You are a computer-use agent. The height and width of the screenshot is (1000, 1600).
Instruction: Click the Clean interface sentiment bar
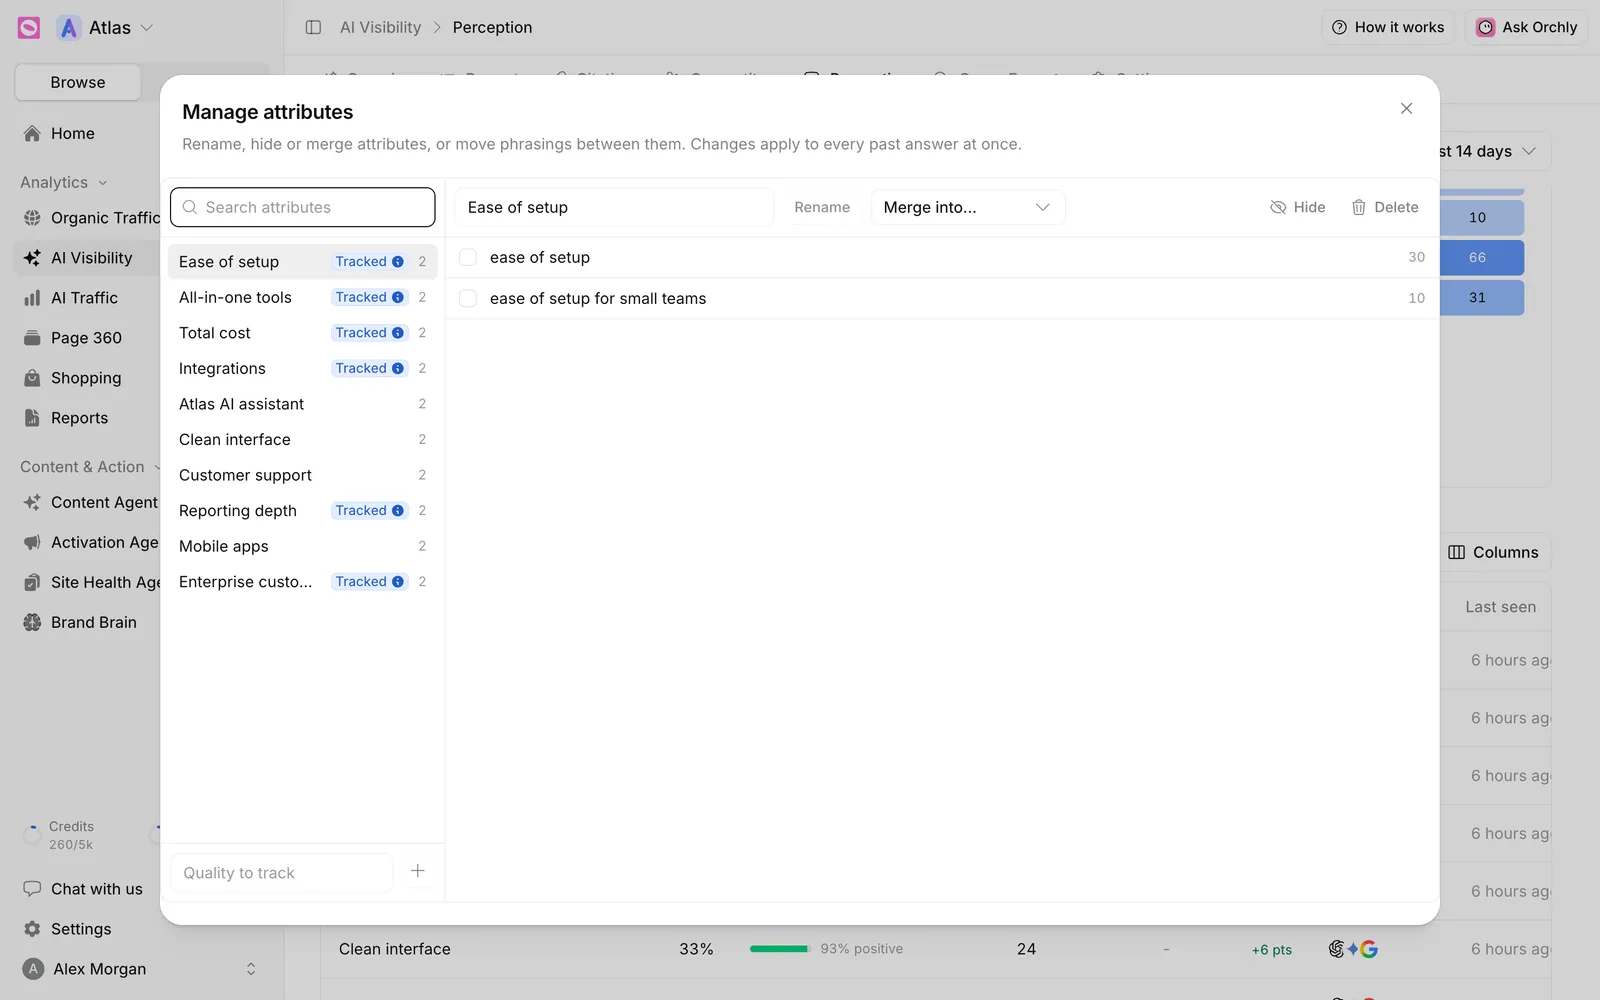tap(779, 949)
